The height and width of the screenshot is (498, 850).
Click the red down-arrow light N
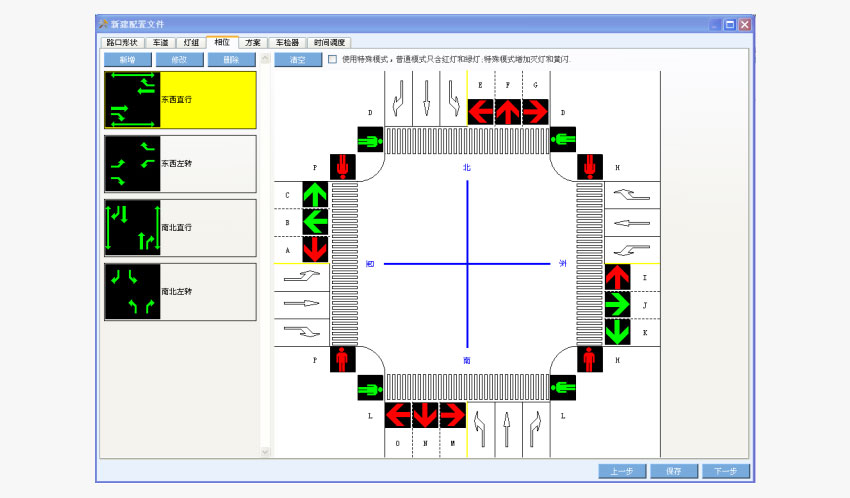tap(426, 414)
